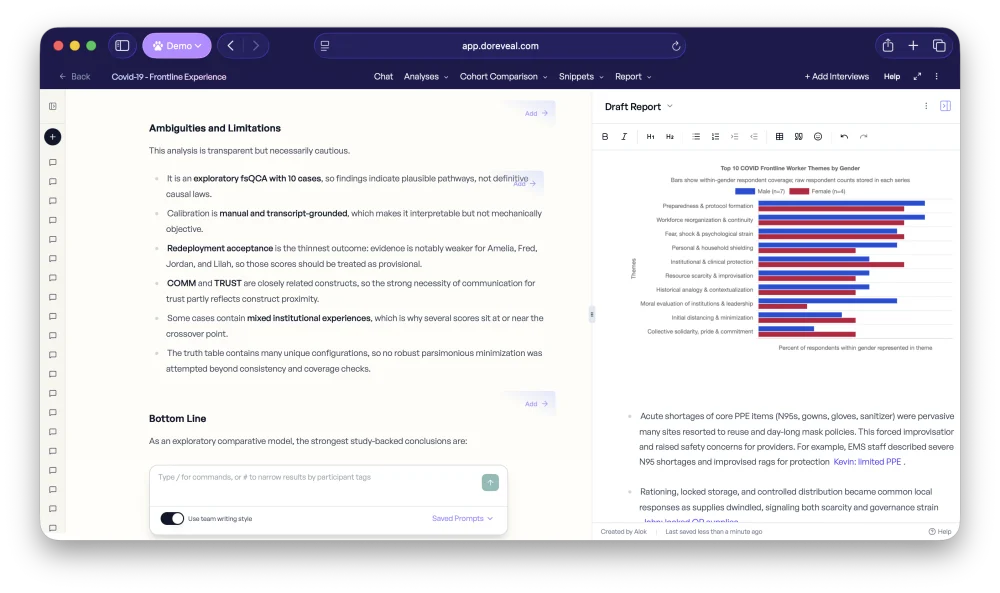Image resolution: width=1000 pixels, height=593 pixels.
Task: Open Help link in report footer
Action: [940, 531]
